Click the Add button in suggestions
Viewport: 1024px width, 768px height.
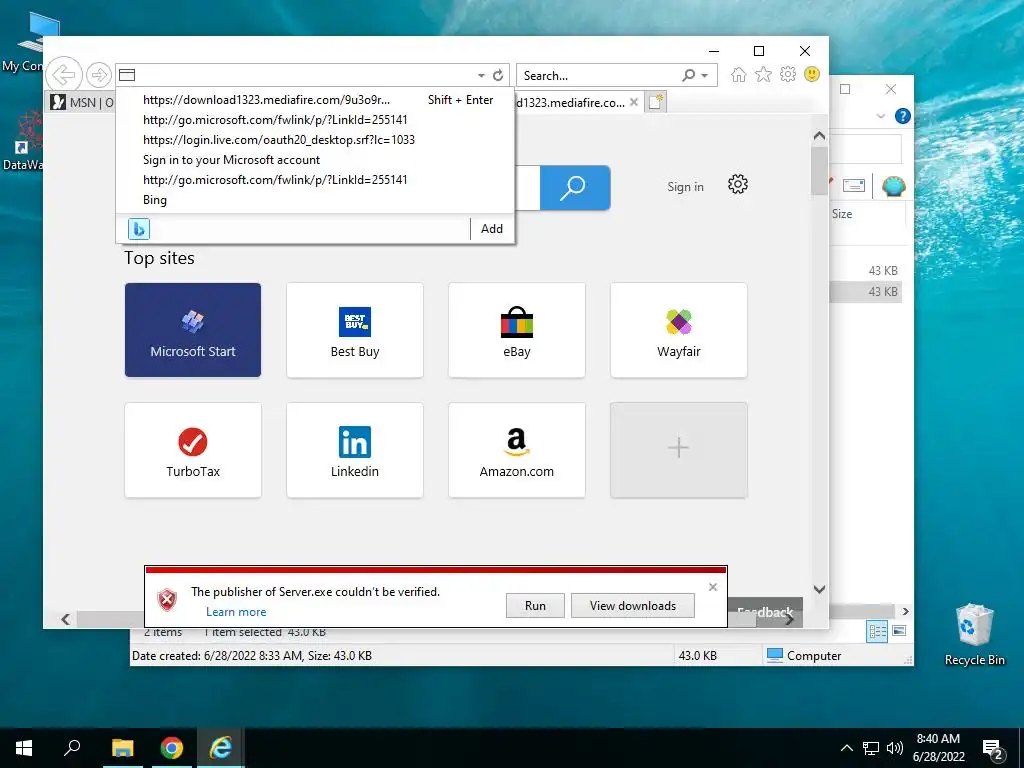pyautogui.click(x=492, y=229)
